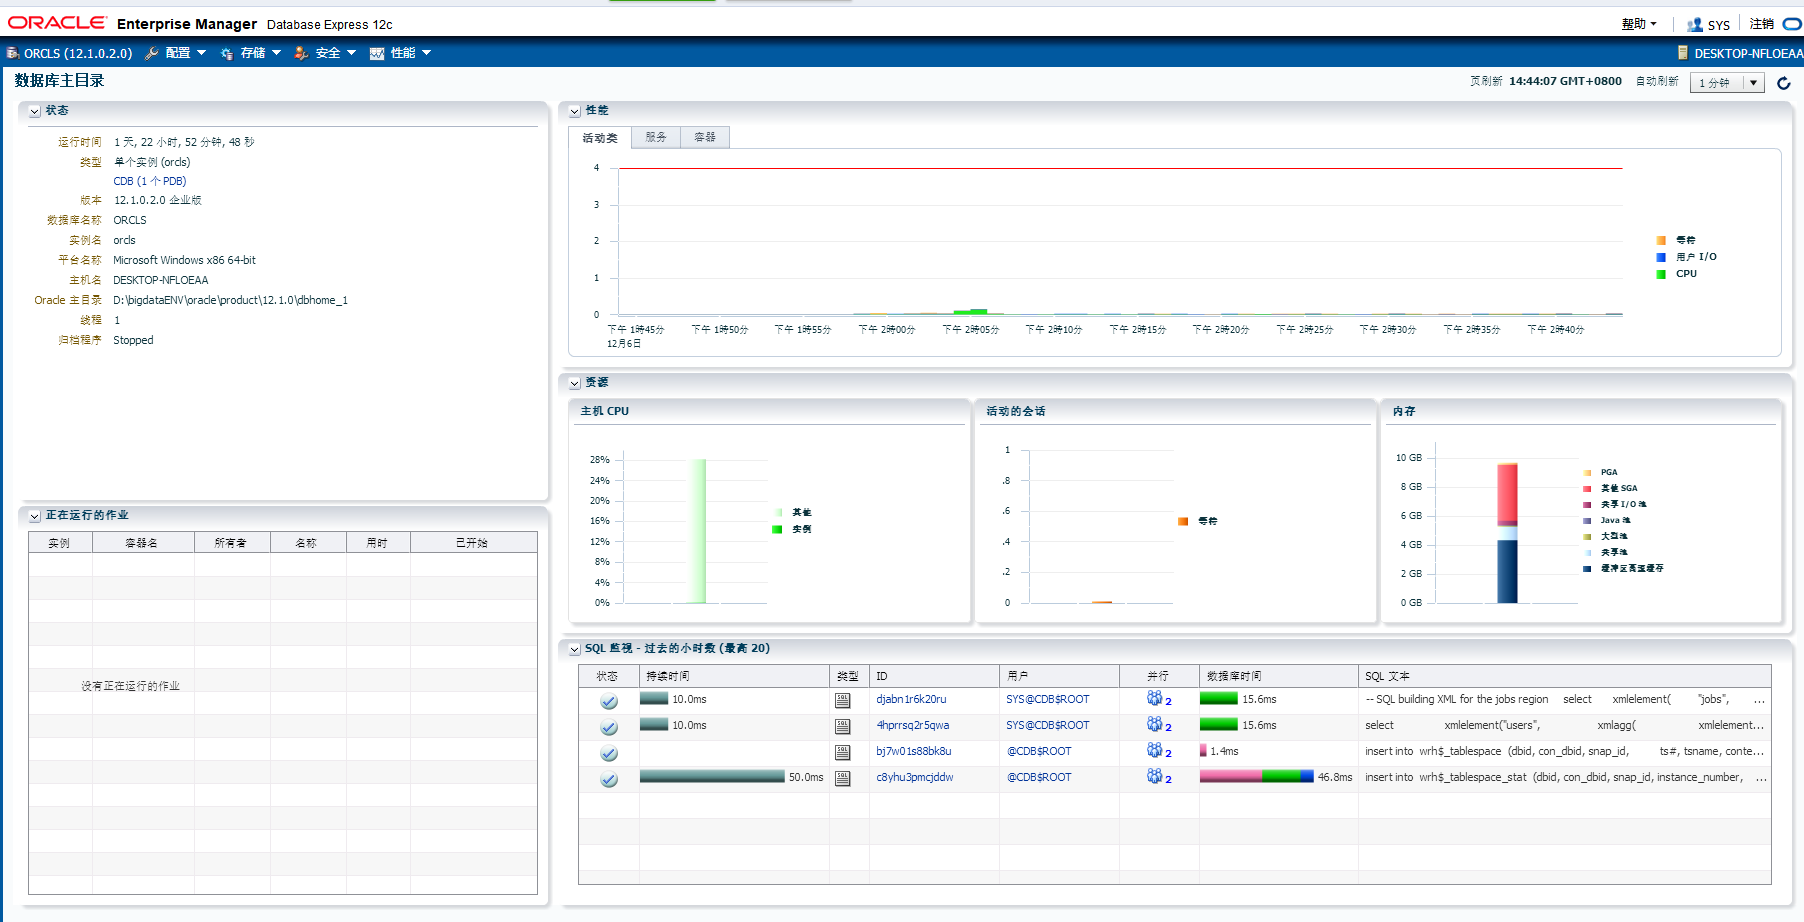Click the CDB (1 个 PDB) link
Viewport: 1804px width, 922px height.
point(148,181)
